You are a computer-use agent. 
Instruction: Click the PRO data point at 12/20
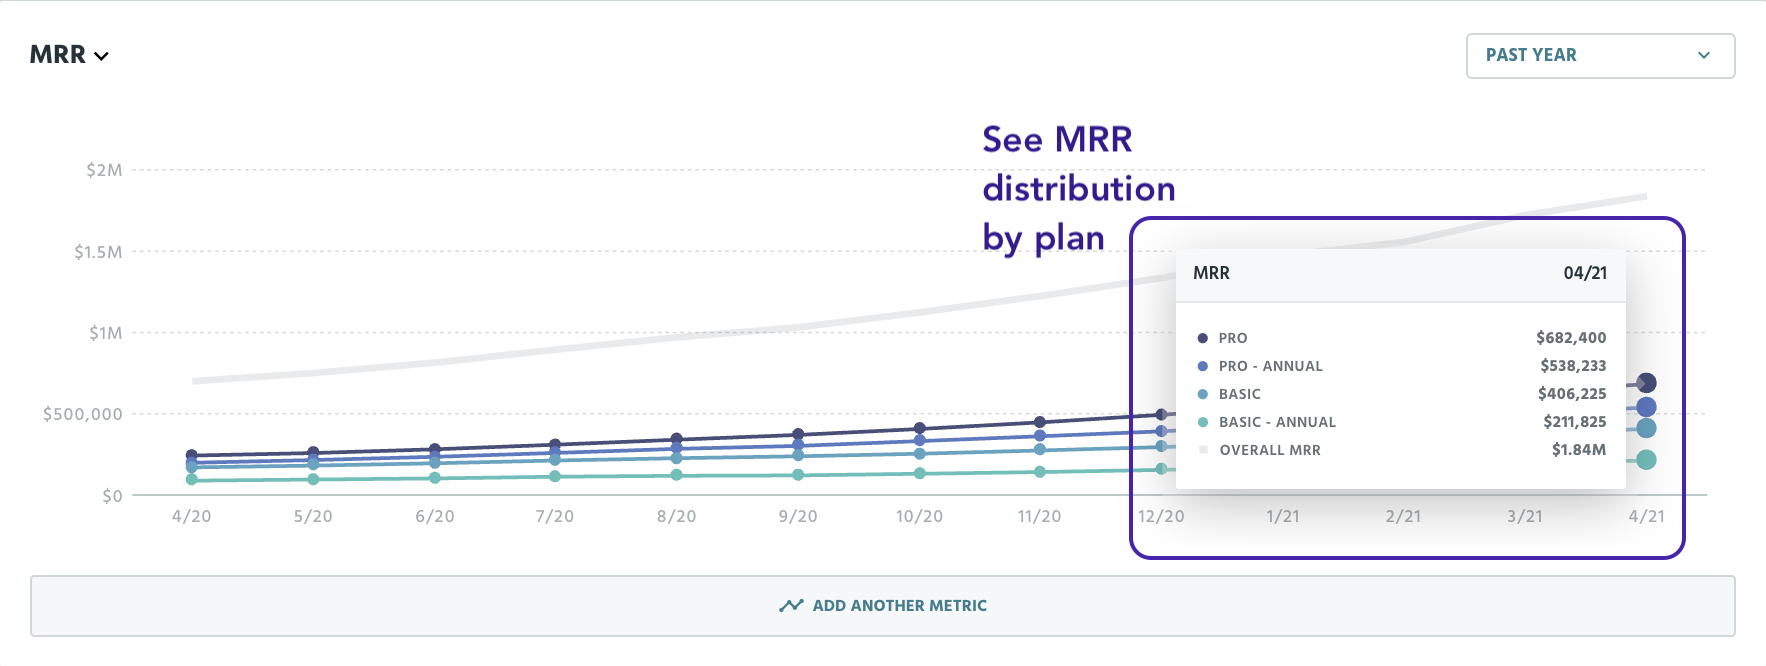point(1161,414)
